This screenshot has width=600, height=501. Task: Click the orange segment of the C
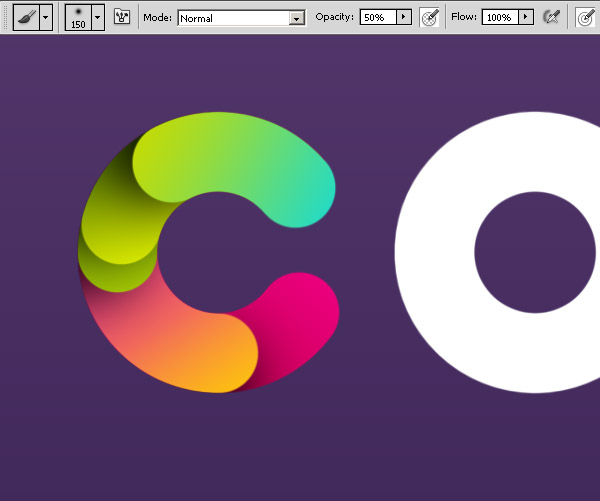coord(184,344)
